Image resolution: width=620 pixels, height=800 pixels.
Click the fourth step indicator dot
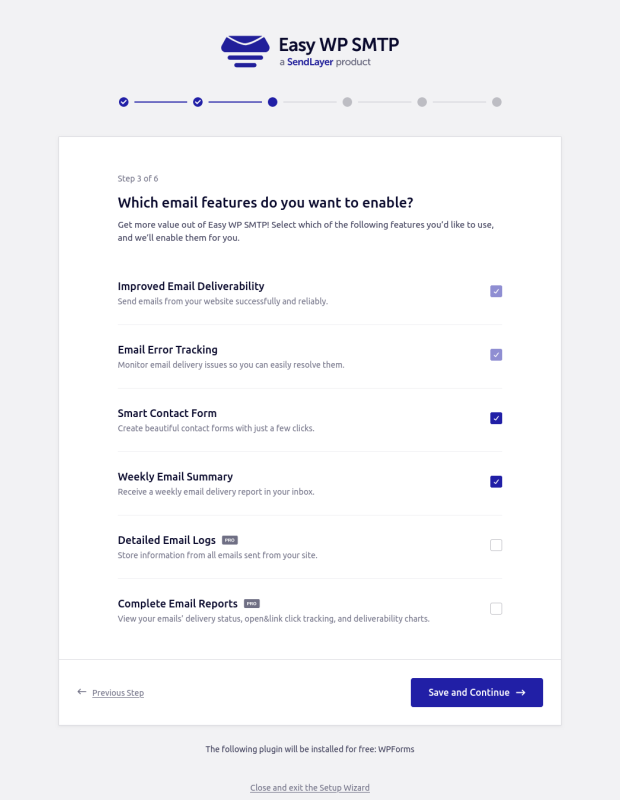click(347, 102)
